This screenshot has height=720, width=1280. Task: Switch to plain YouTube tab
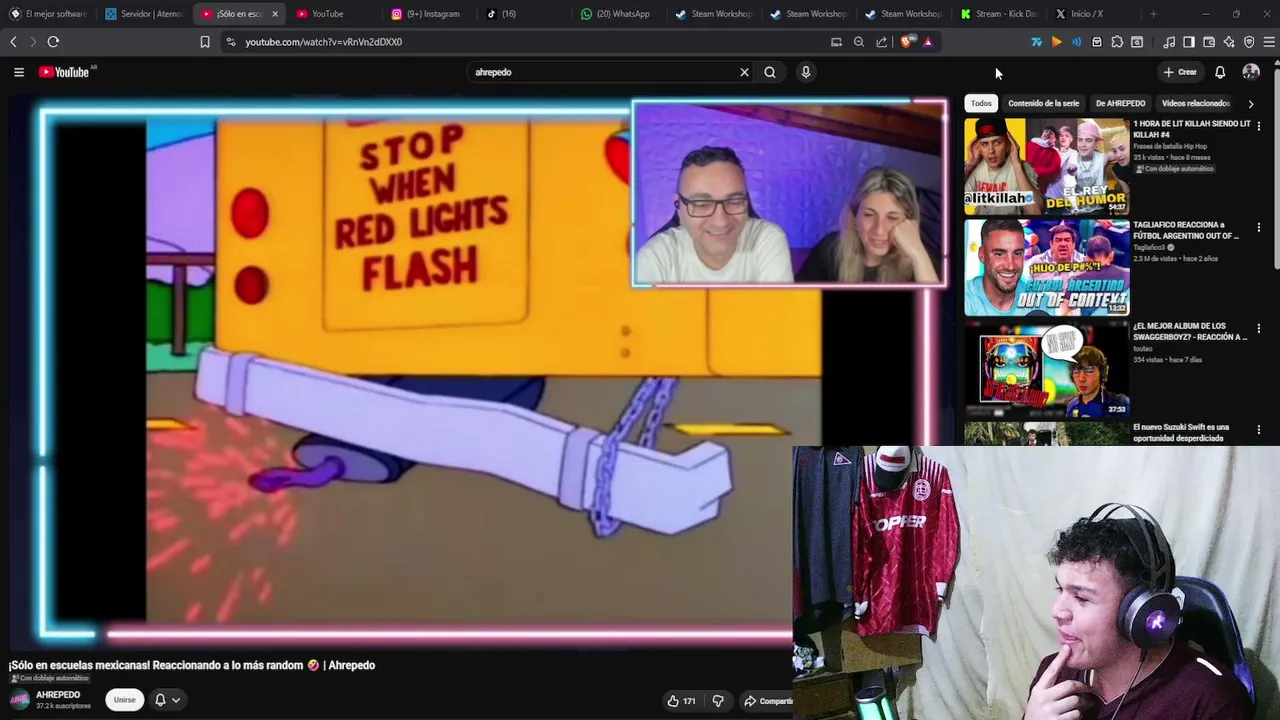[336, 14]
